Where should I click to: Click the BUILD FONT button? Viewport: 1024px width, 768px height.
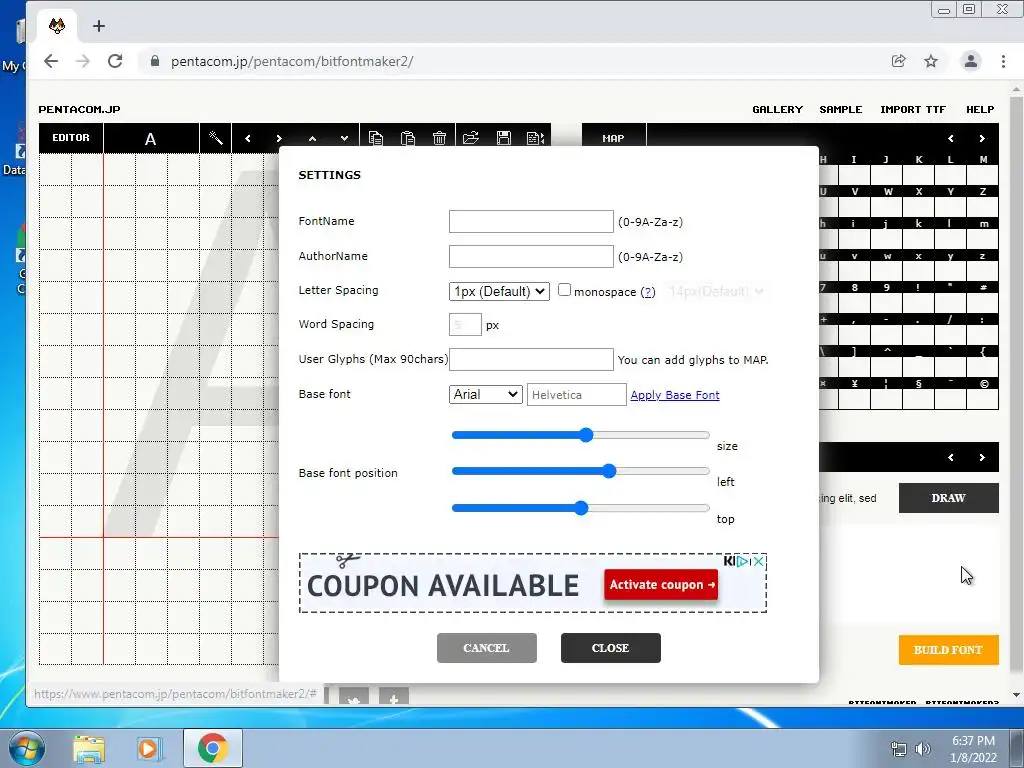(948, 650)
